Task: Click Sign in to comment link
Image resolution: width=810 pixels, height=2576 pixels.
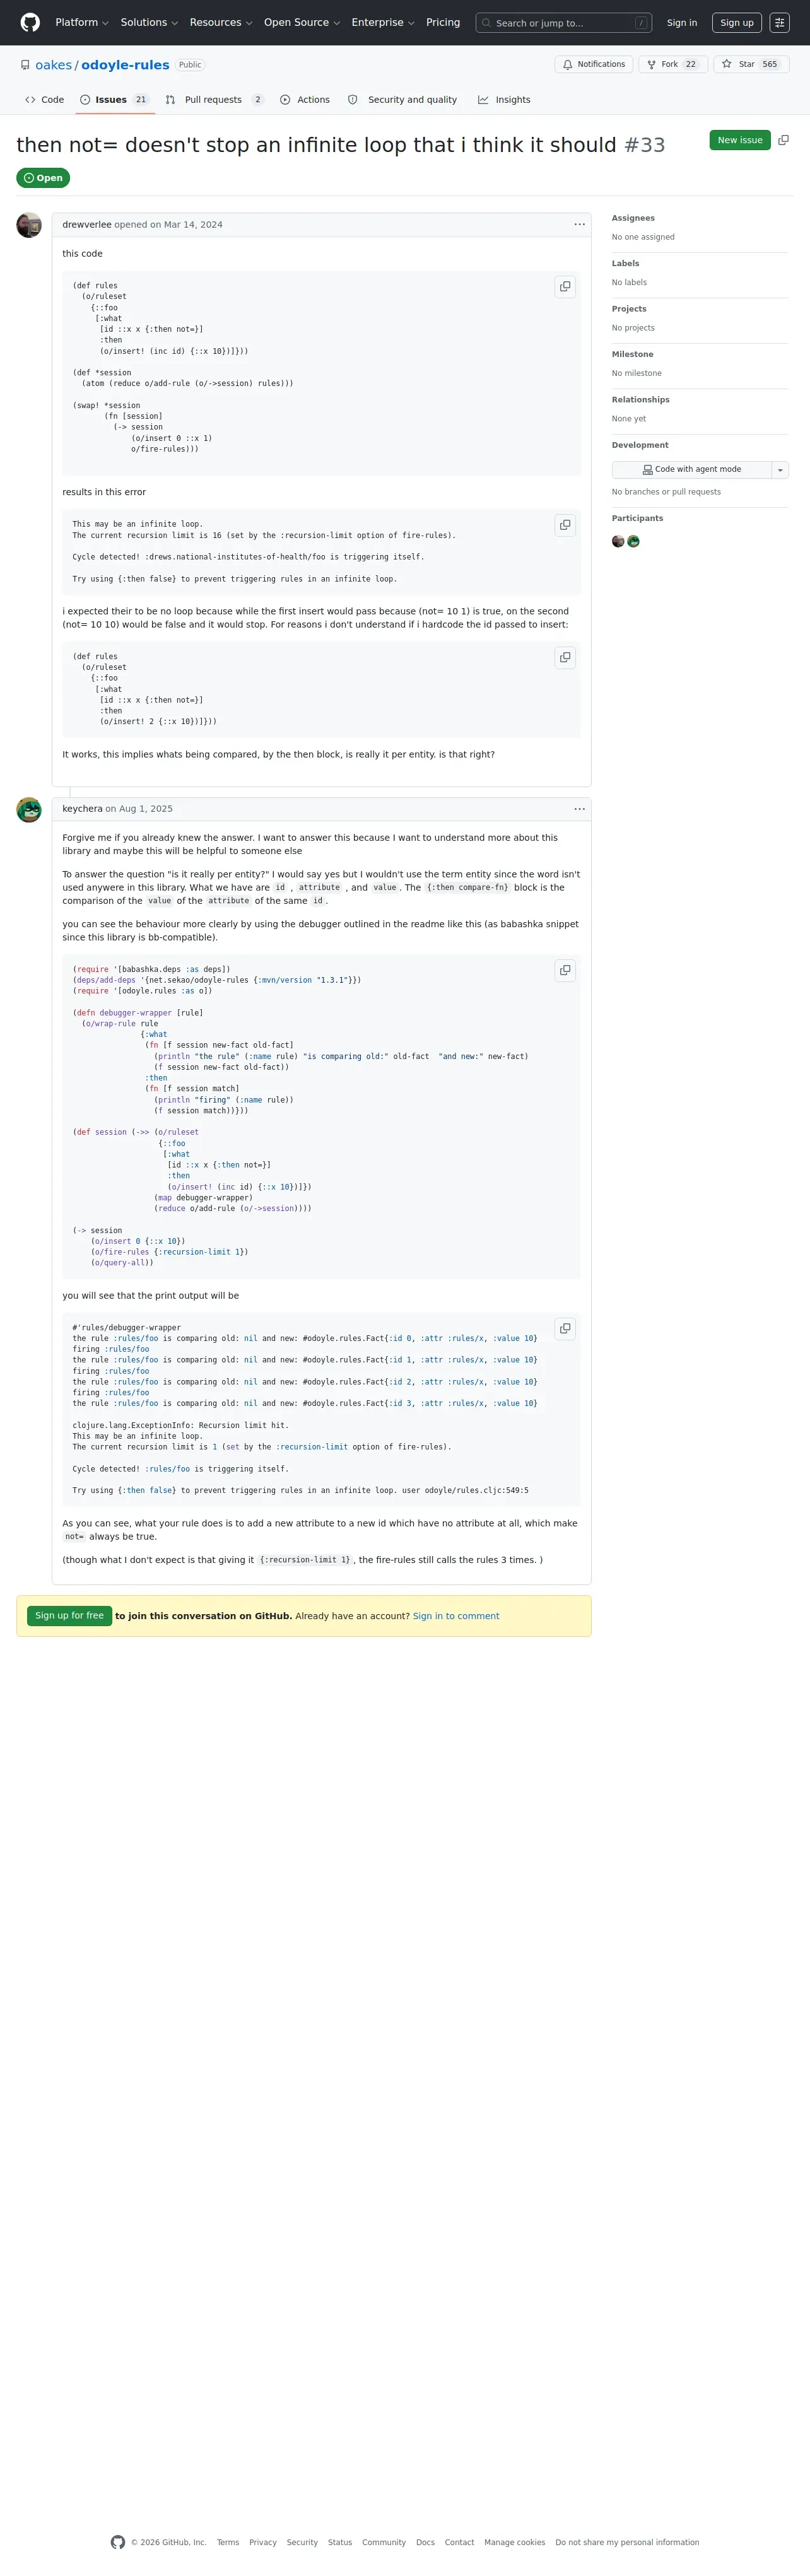Action: click(x=456, y=1616)
